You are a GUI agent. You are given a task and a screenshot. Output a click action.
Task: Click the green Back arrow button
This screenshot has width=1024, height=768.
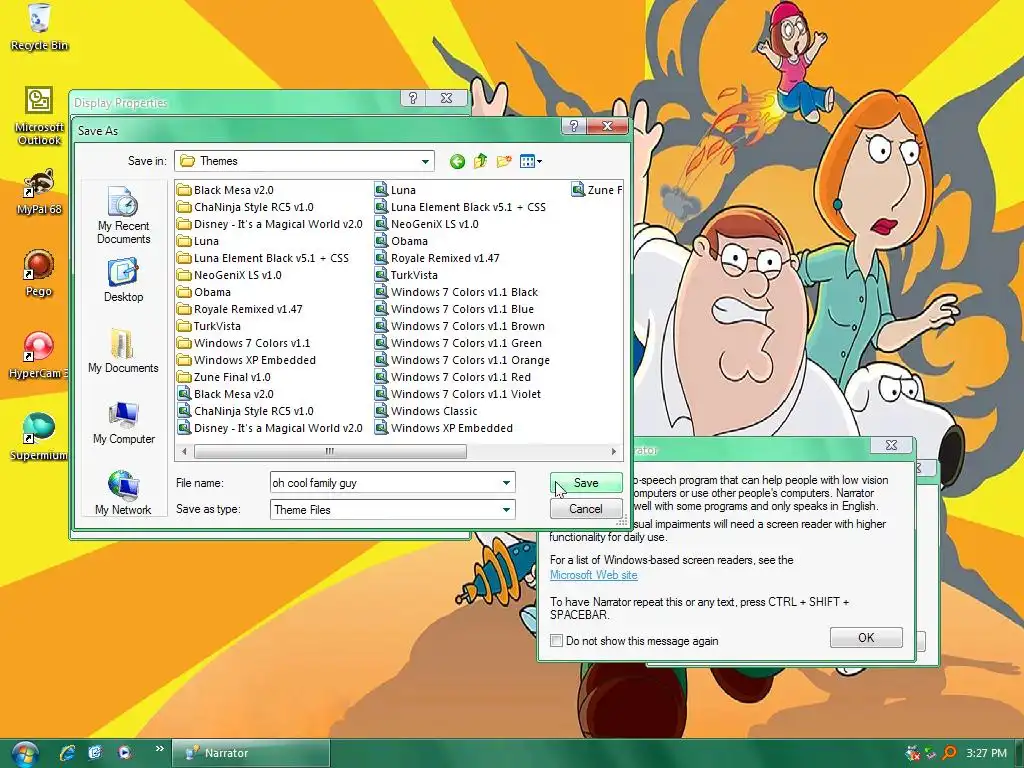(x=457, y=161)
